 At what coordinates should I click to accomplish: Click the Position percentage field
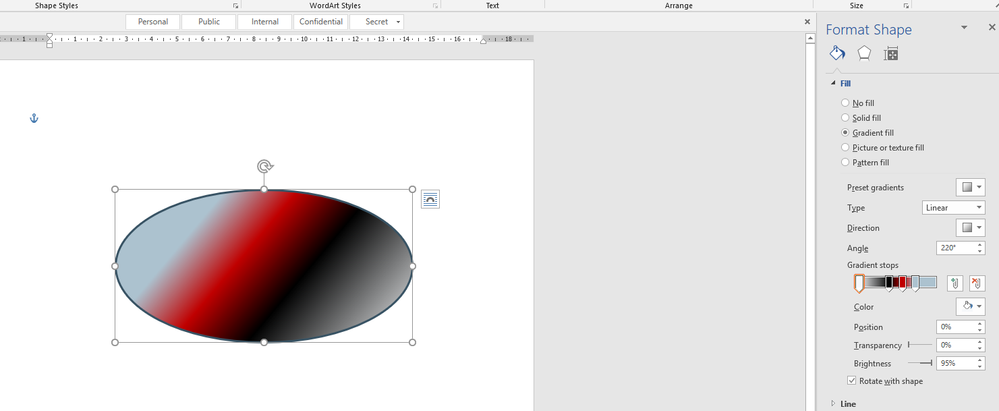(955, 327)
